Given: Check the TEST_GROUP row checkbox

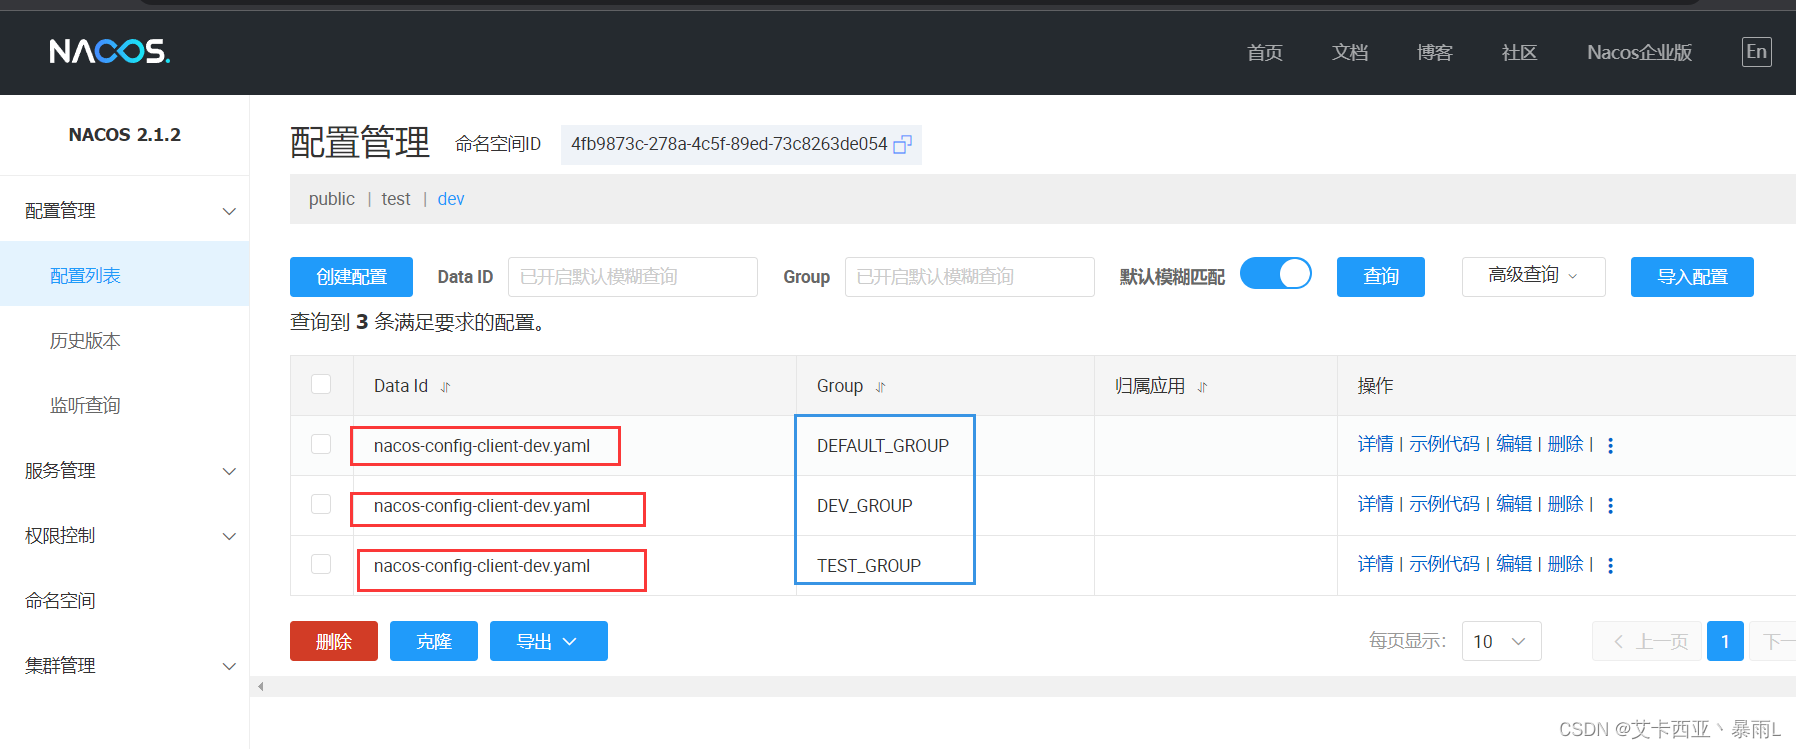Looking at the screenshot, I should point(321,564).
